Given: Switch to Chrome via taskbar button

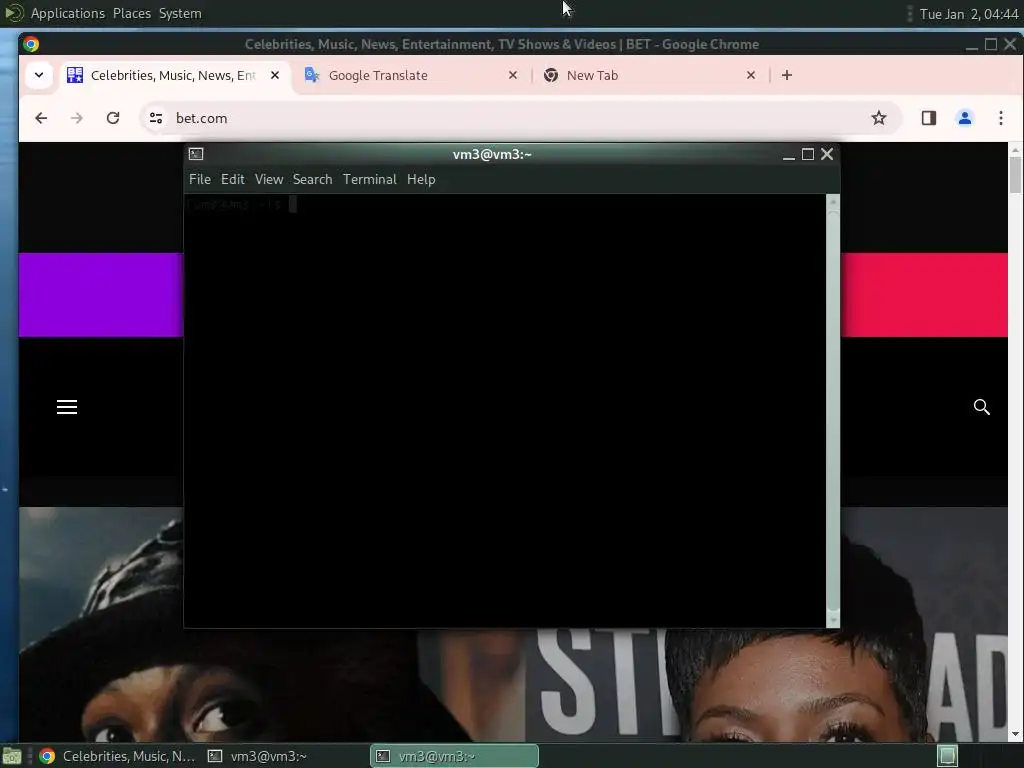Looking at the screenshot, I should (x=118, y=756).
